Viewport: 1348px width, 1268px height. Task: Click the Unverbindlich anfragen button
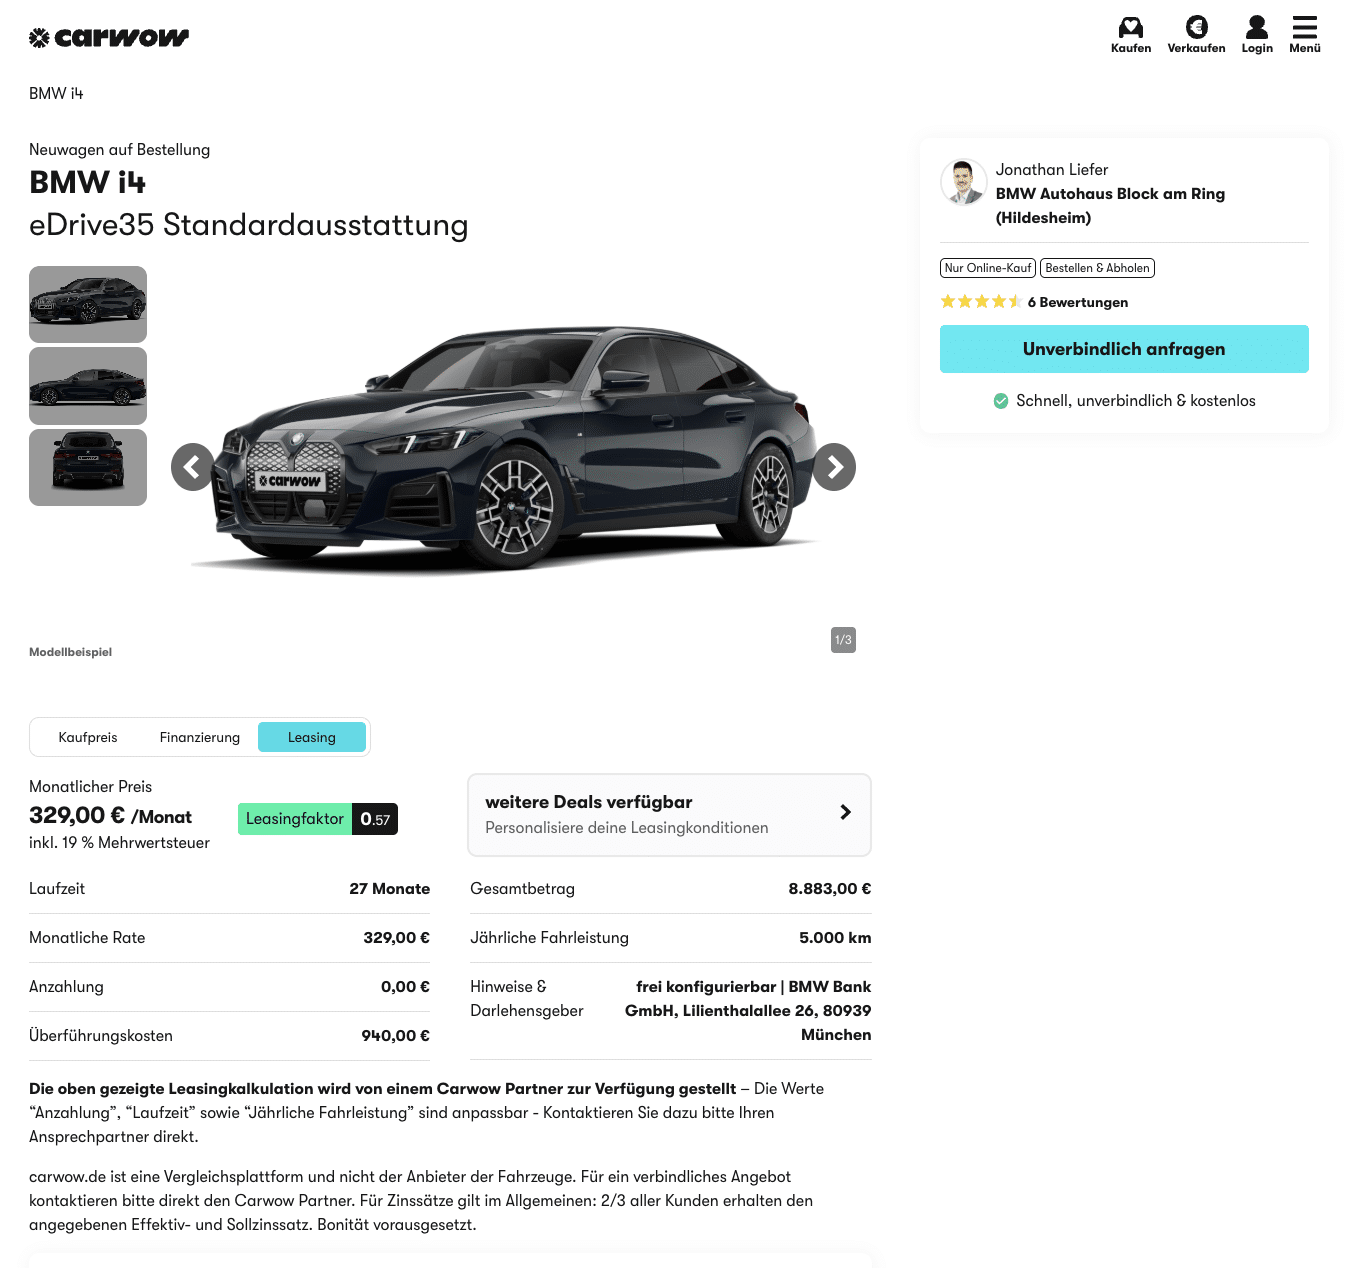(x=1124, y=349)
